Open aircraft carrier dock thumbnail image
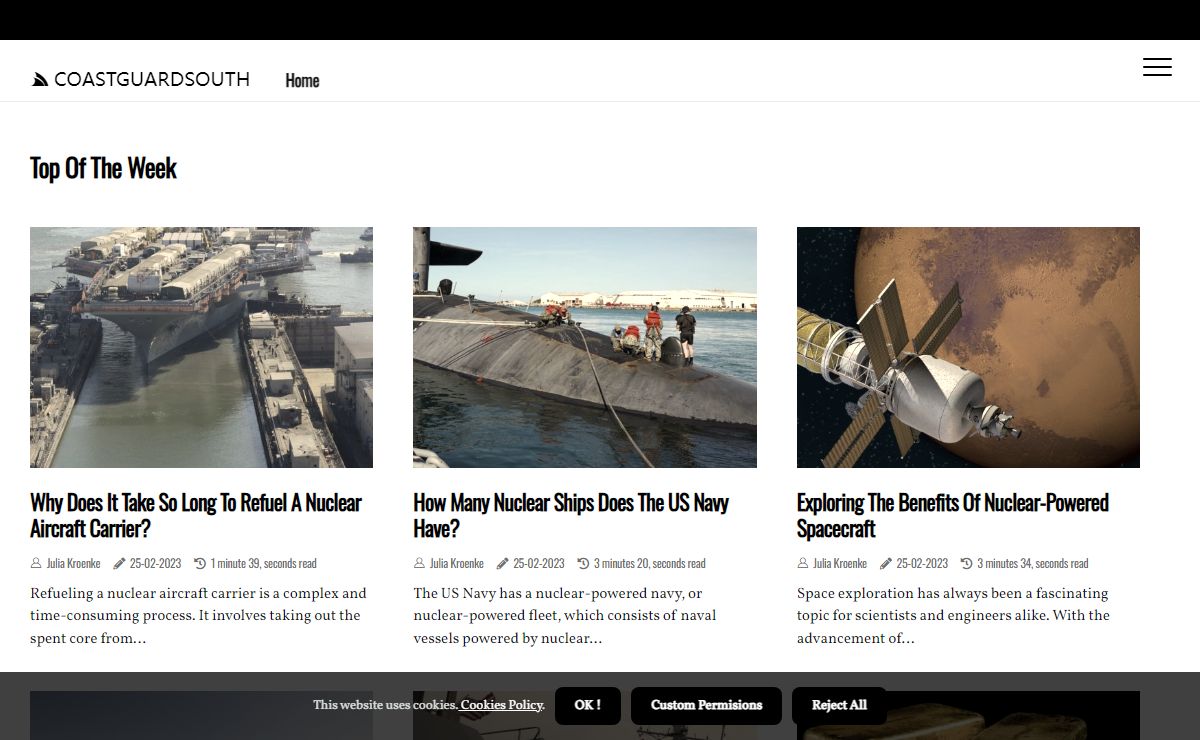This screenshot has width=1200, height=740. (x=201, y=347)
